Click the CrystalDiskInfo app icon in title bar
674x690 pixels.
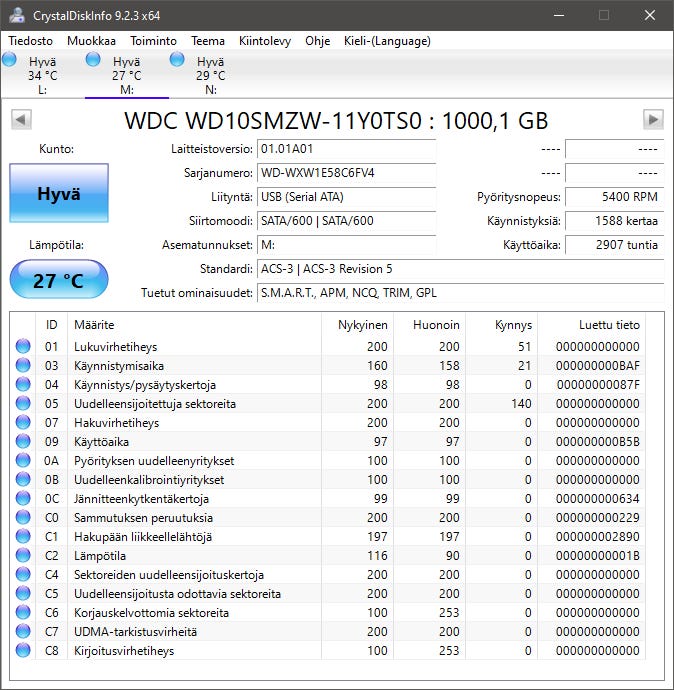(17, 15)
